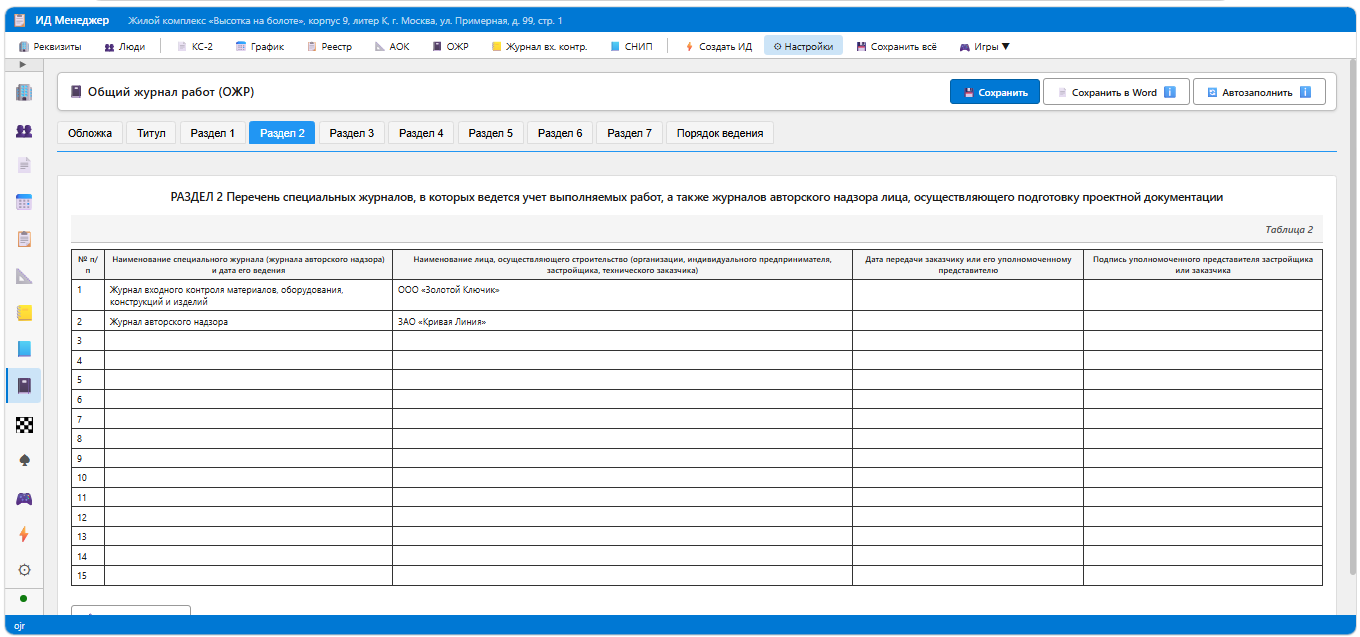The height and width of the screenshot is (637, 1360).
Task: Click the app logo icon in title bar
Action: [20, 20]
